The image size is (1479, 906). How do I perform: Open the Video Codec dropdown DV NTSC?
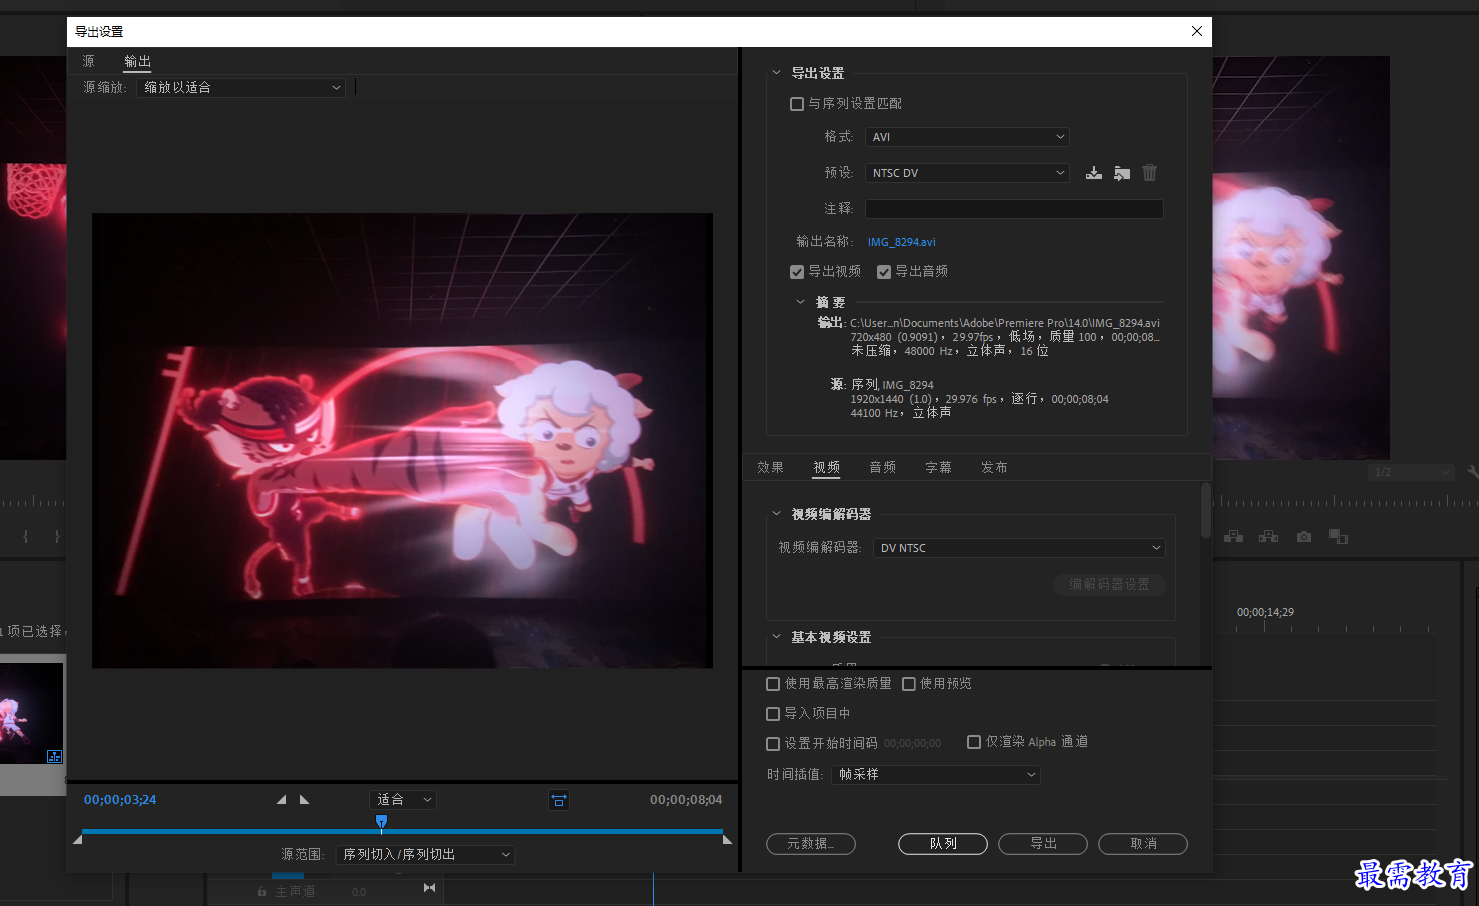pos(1019,548)
